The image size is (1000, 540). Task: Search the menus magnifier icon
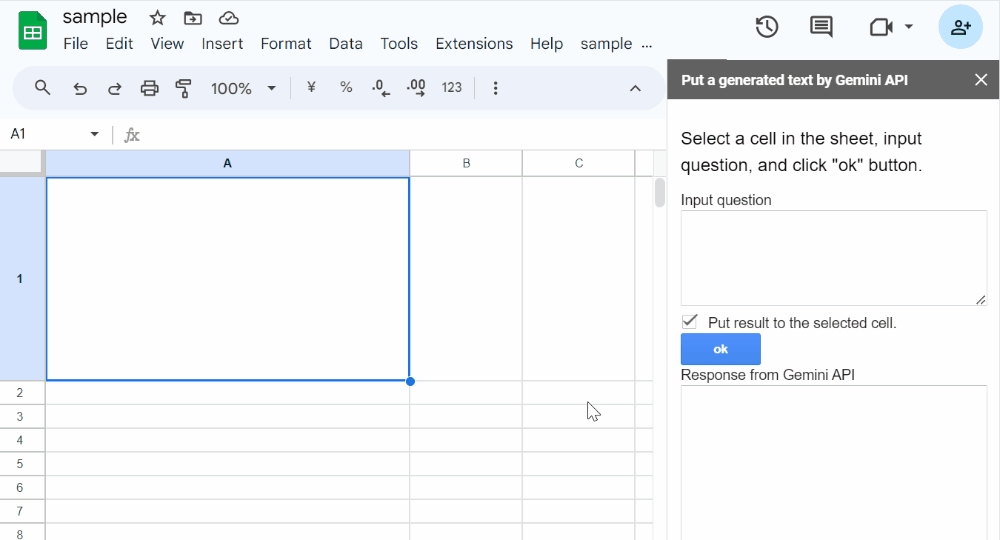[x=42, y=87]
